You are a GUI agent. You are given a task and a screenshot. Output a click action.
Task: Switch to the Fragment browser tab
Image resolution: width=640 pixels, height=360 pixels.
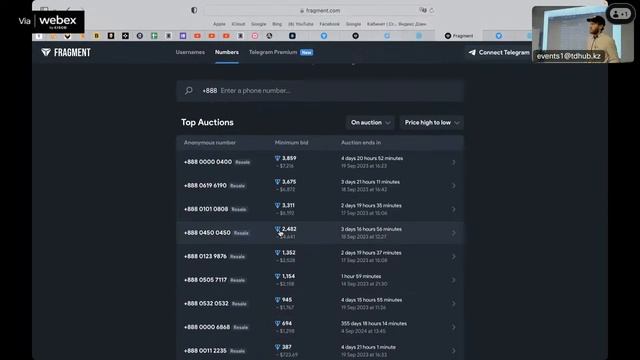459,36
